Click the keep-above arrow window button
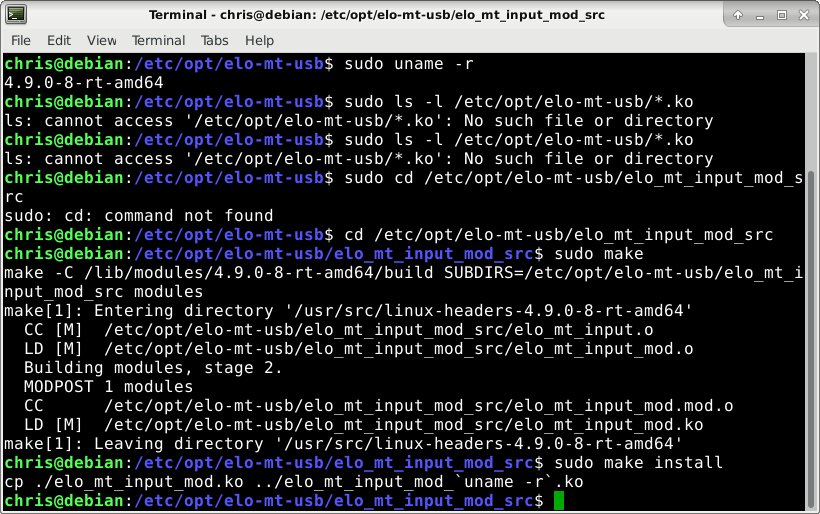Viewport: 820px width, 514px height. pyautogui.click(x=738, y=15)
